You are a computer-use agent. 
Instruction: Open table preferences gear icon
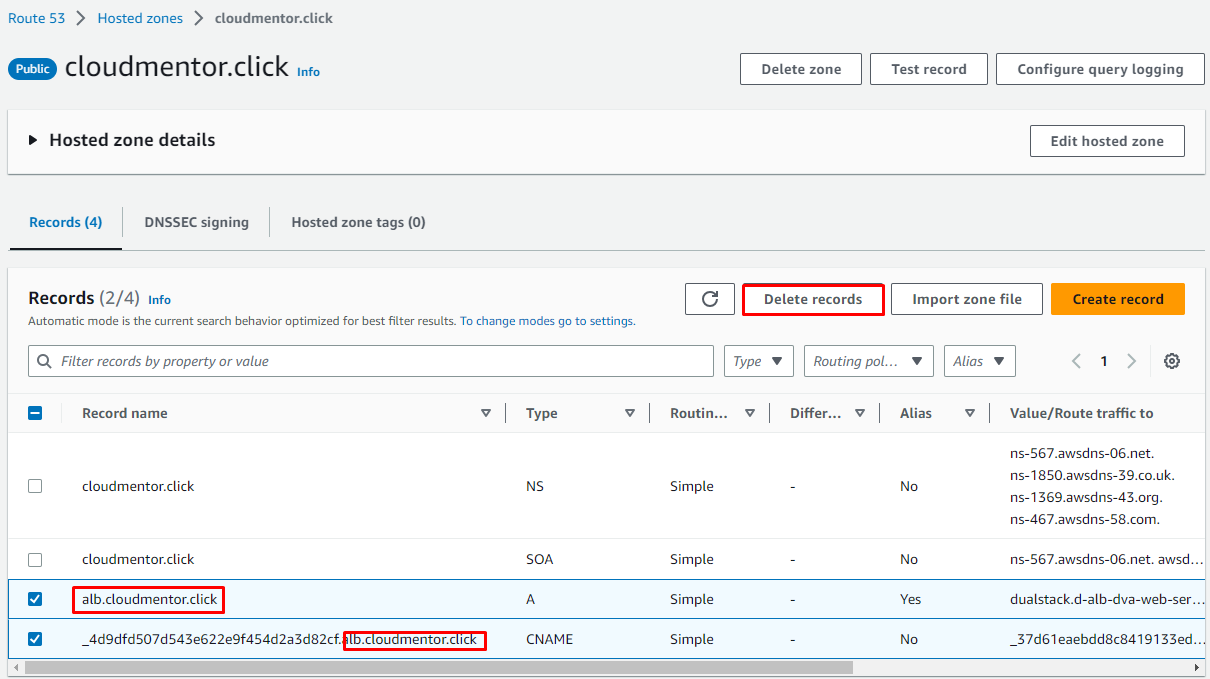click(1172, 361)
